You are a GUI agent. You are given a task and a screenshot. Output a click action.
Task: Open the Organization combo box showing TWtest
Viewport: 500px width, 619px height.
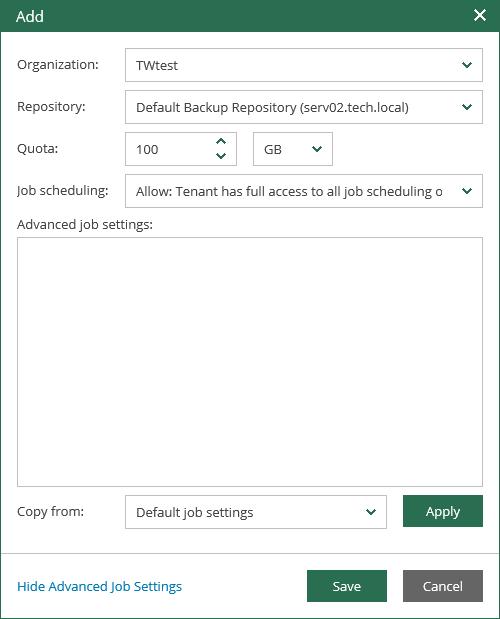(x=303, y=65)
